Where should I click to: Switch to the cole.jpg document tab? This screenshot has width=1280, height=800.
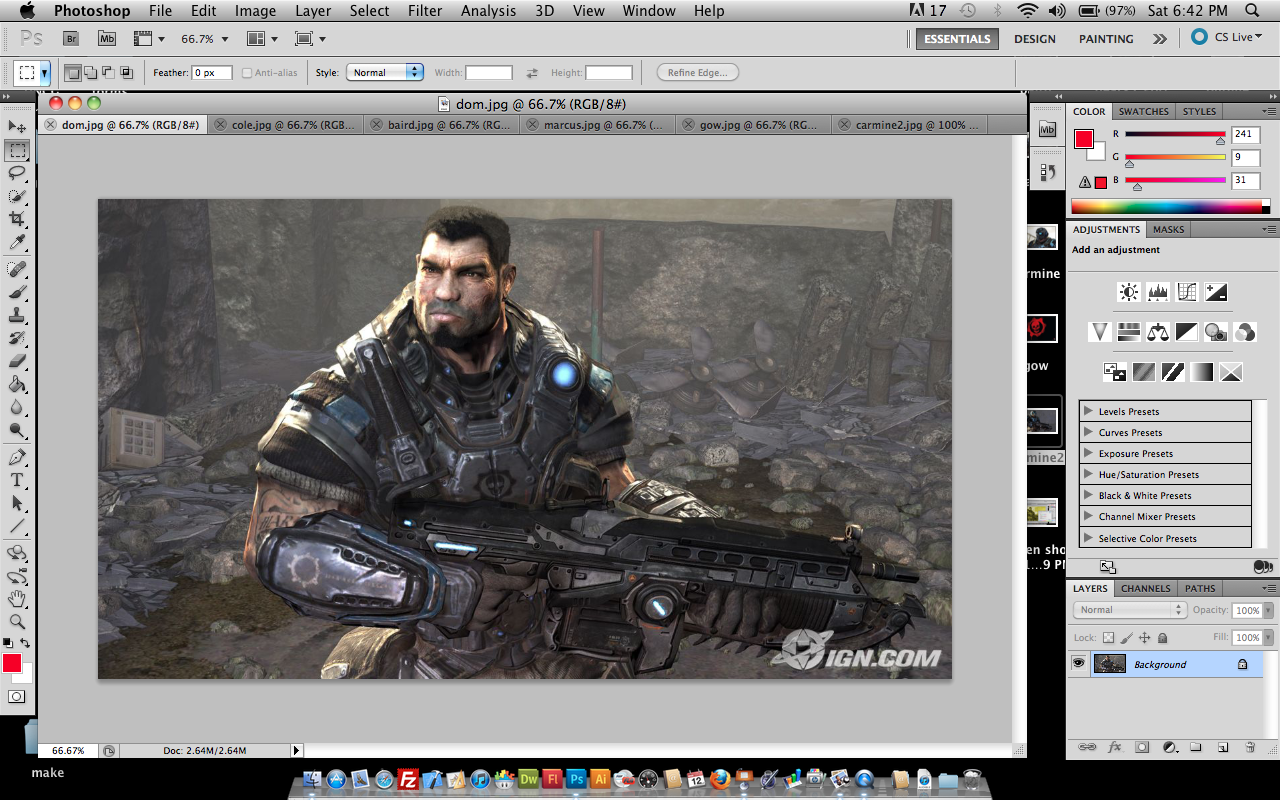(285, 125)
